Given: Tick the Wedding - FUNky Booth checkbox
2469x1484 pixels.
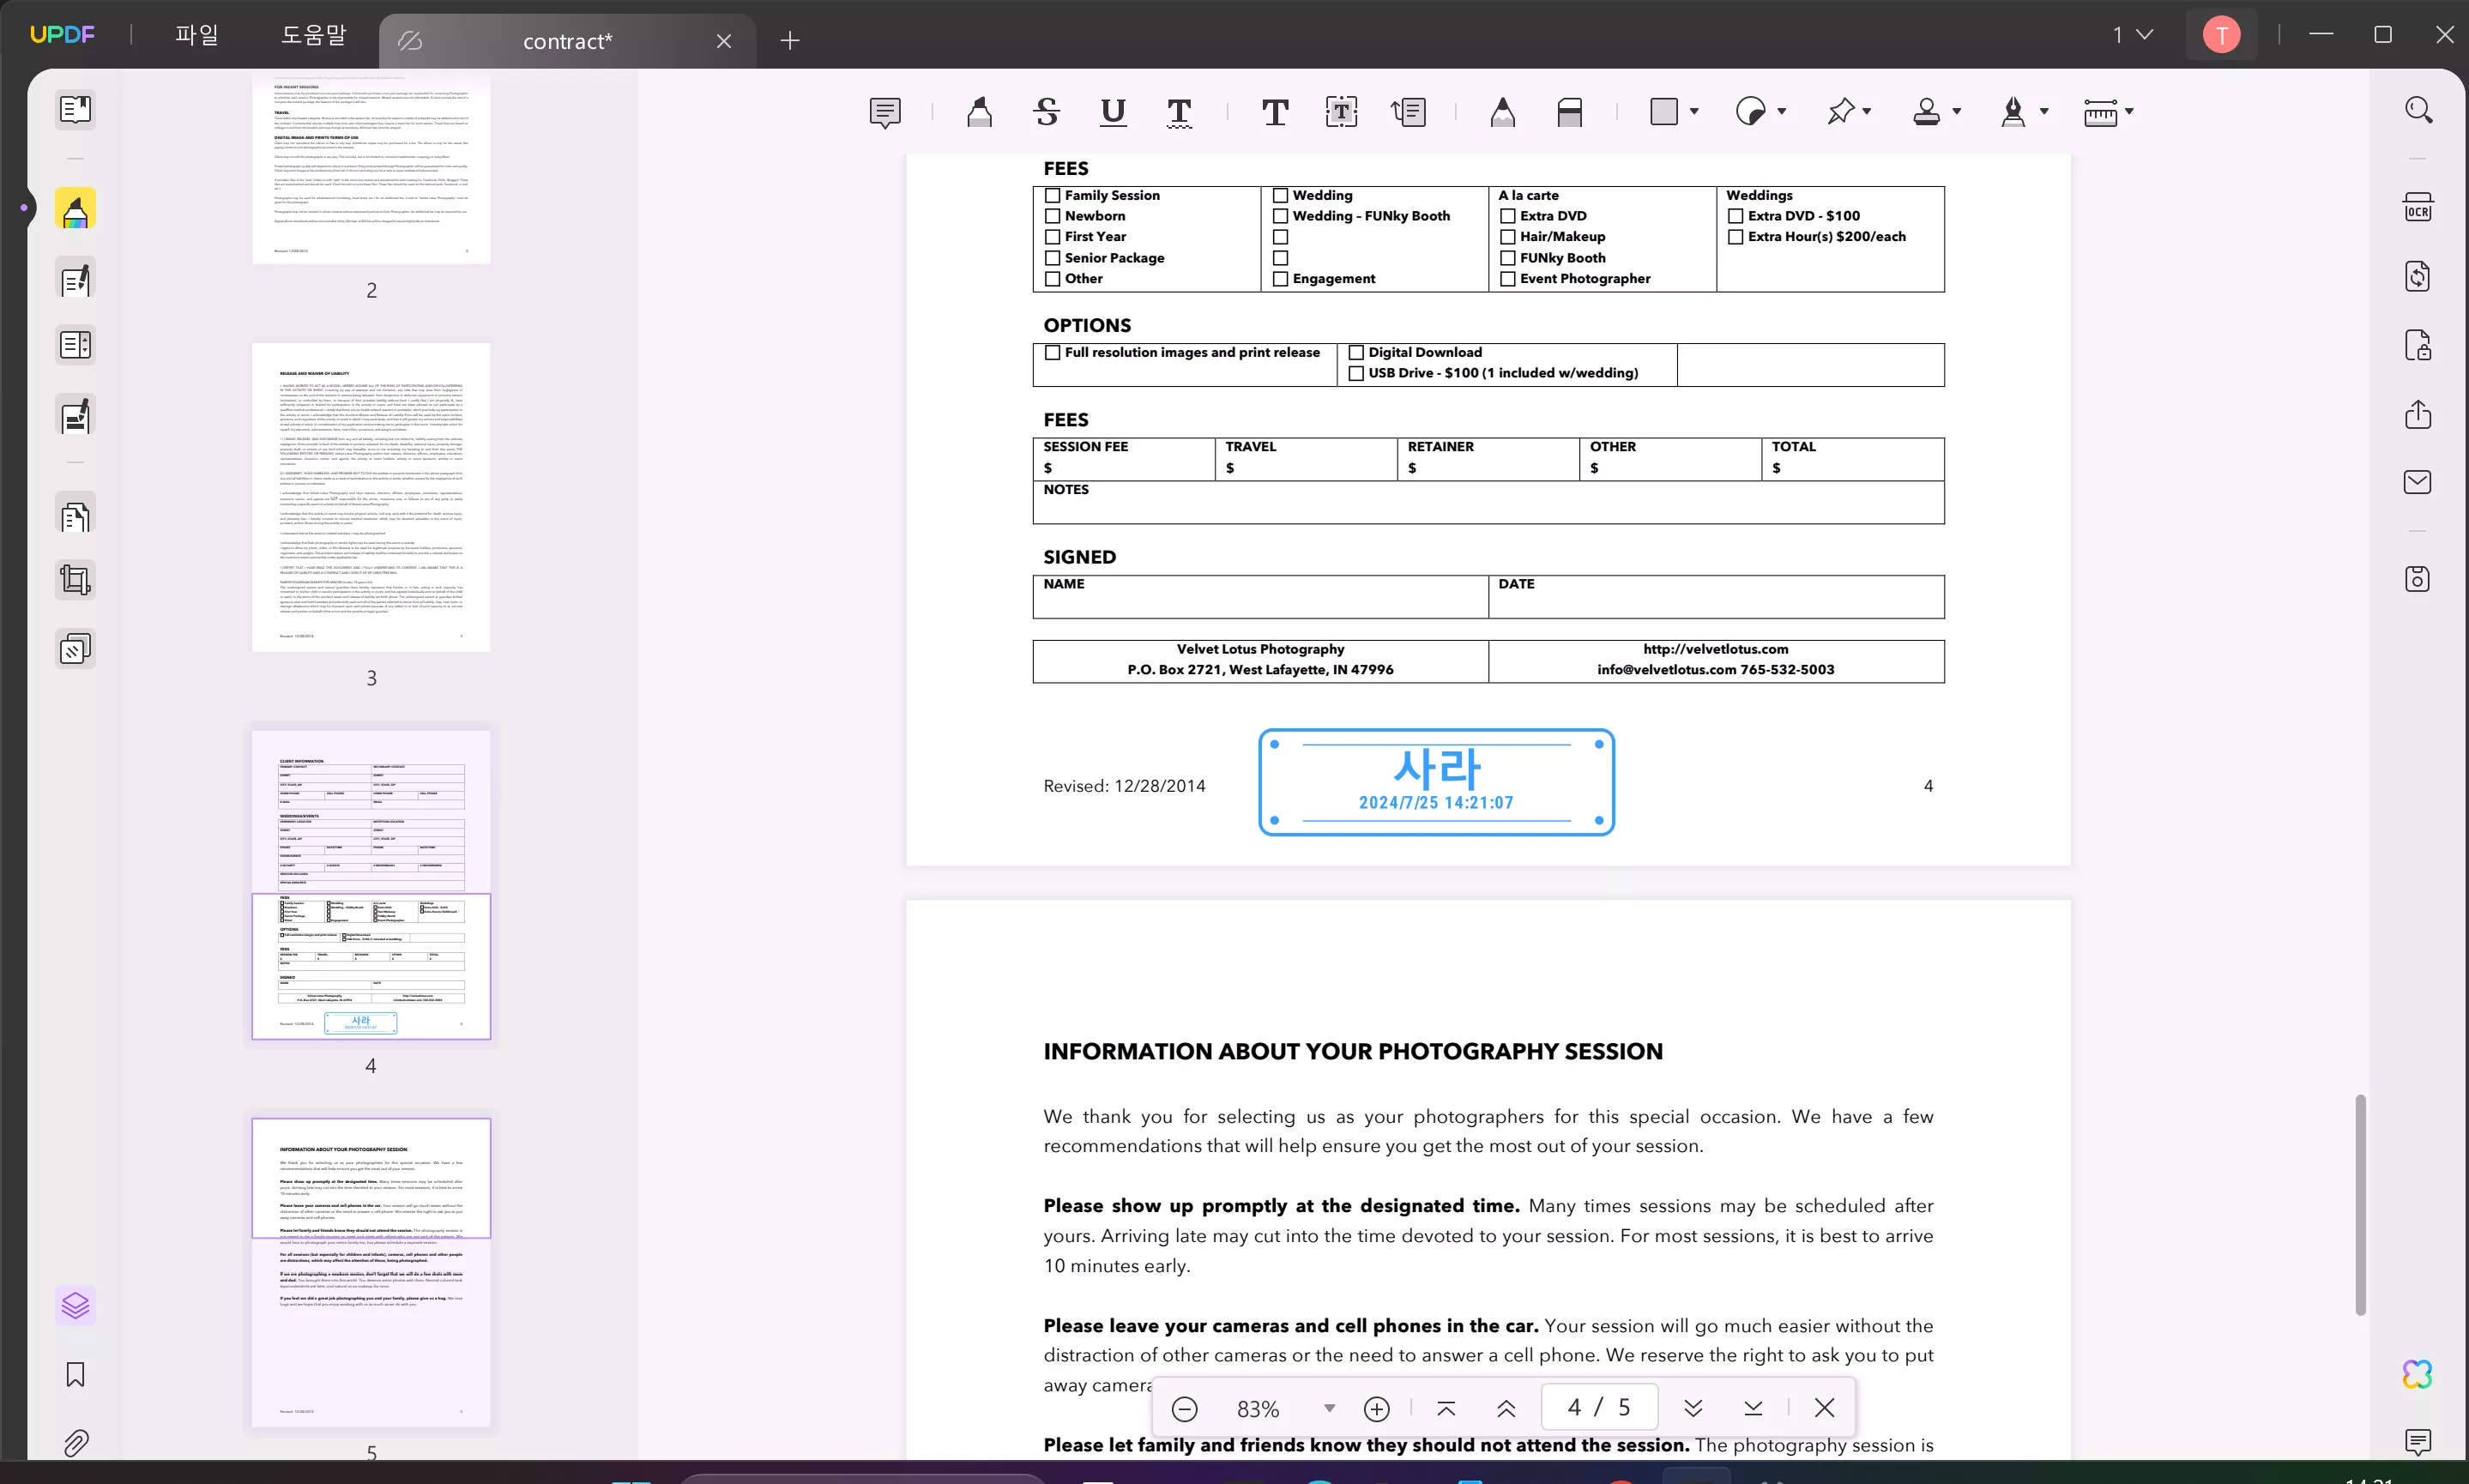Looking at the screenshot, I should [1280, 216].
